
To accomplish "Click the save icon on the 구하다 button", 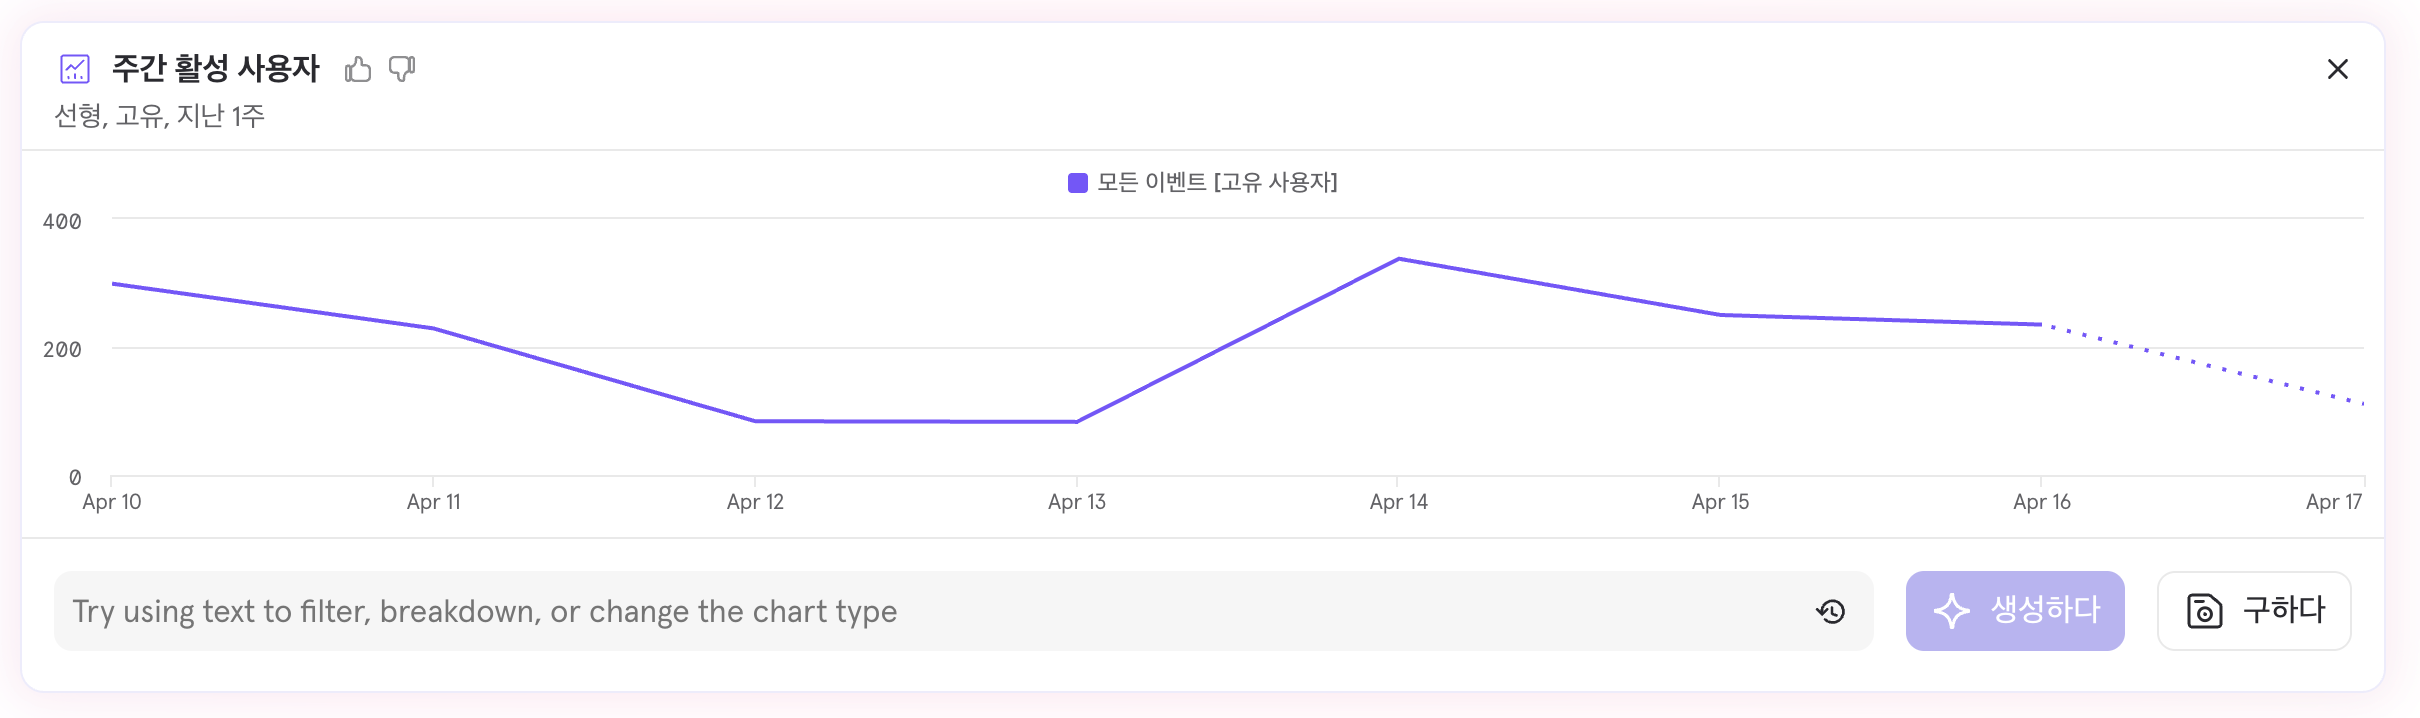I will (x=2204, y=611).
